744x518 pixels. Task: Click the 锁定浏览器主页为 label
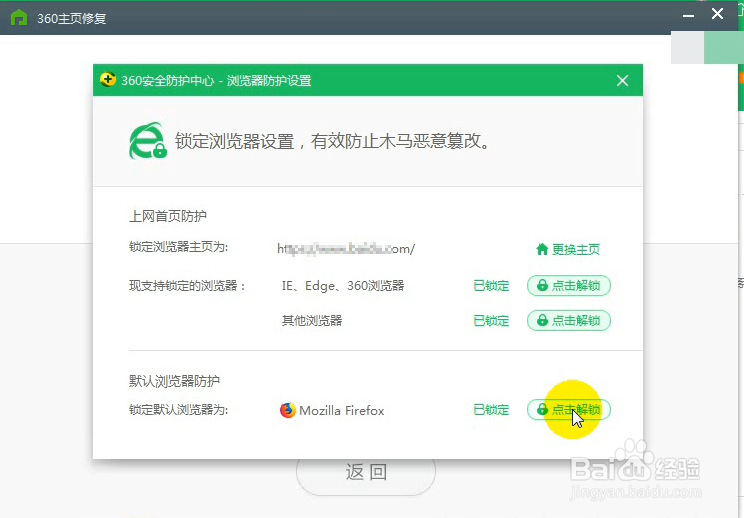click(178, 247)
